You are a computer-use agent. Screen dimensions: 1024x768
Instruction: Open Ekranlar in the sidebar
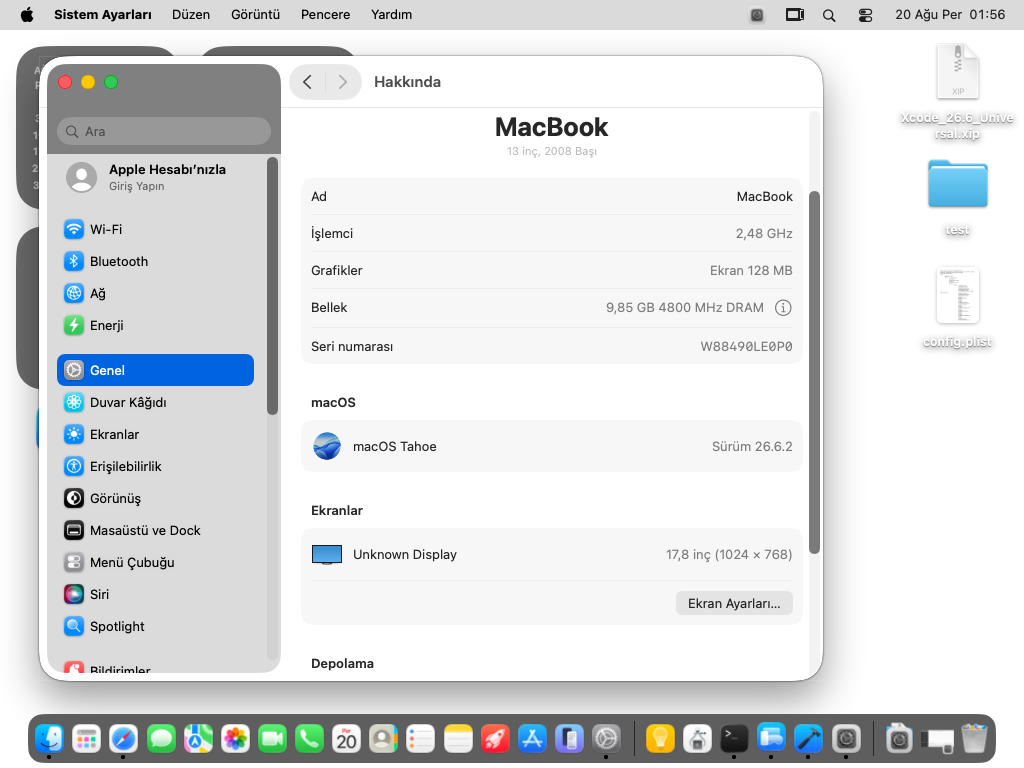pyautogui.click(x=155, y=434)
